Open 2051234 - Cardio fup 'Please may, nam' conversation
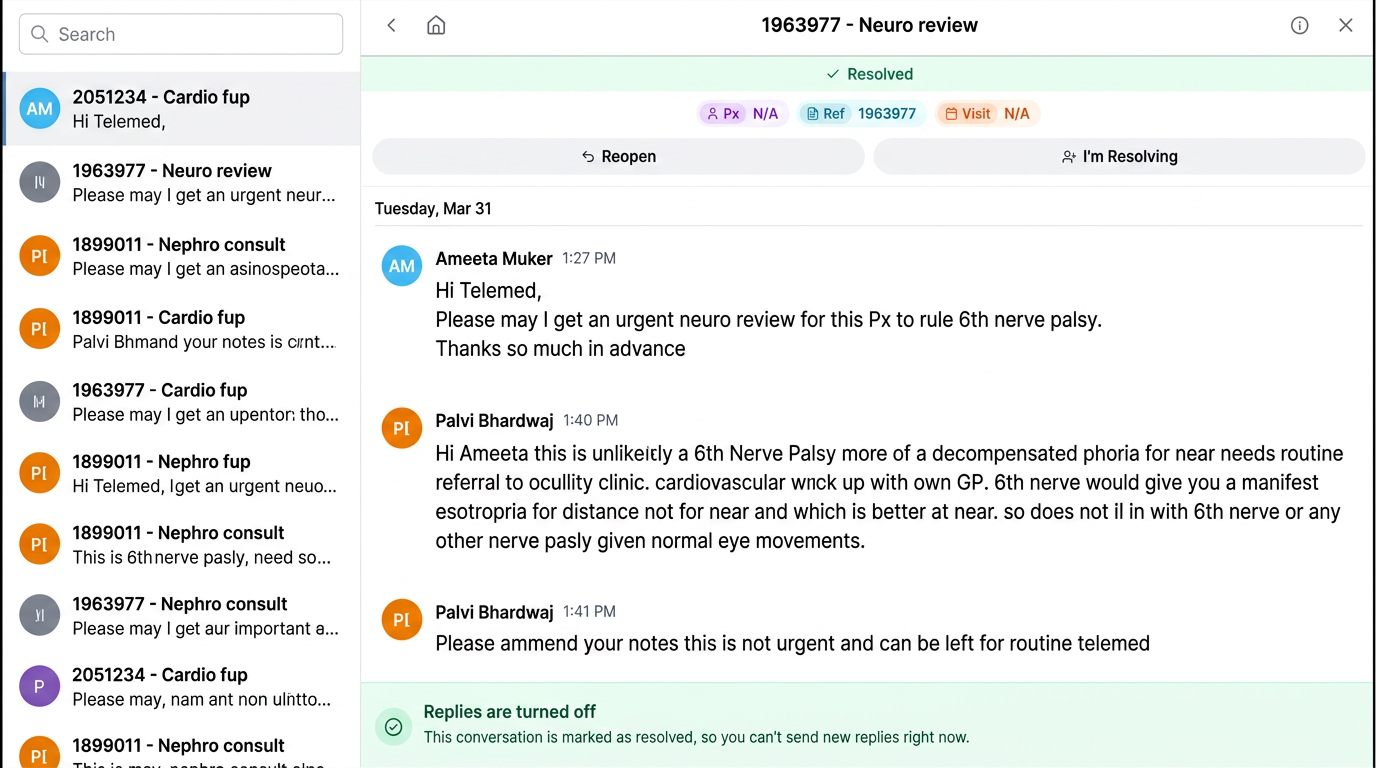The width and height of the screenshot is (1376, 768). tap(181, 686)
